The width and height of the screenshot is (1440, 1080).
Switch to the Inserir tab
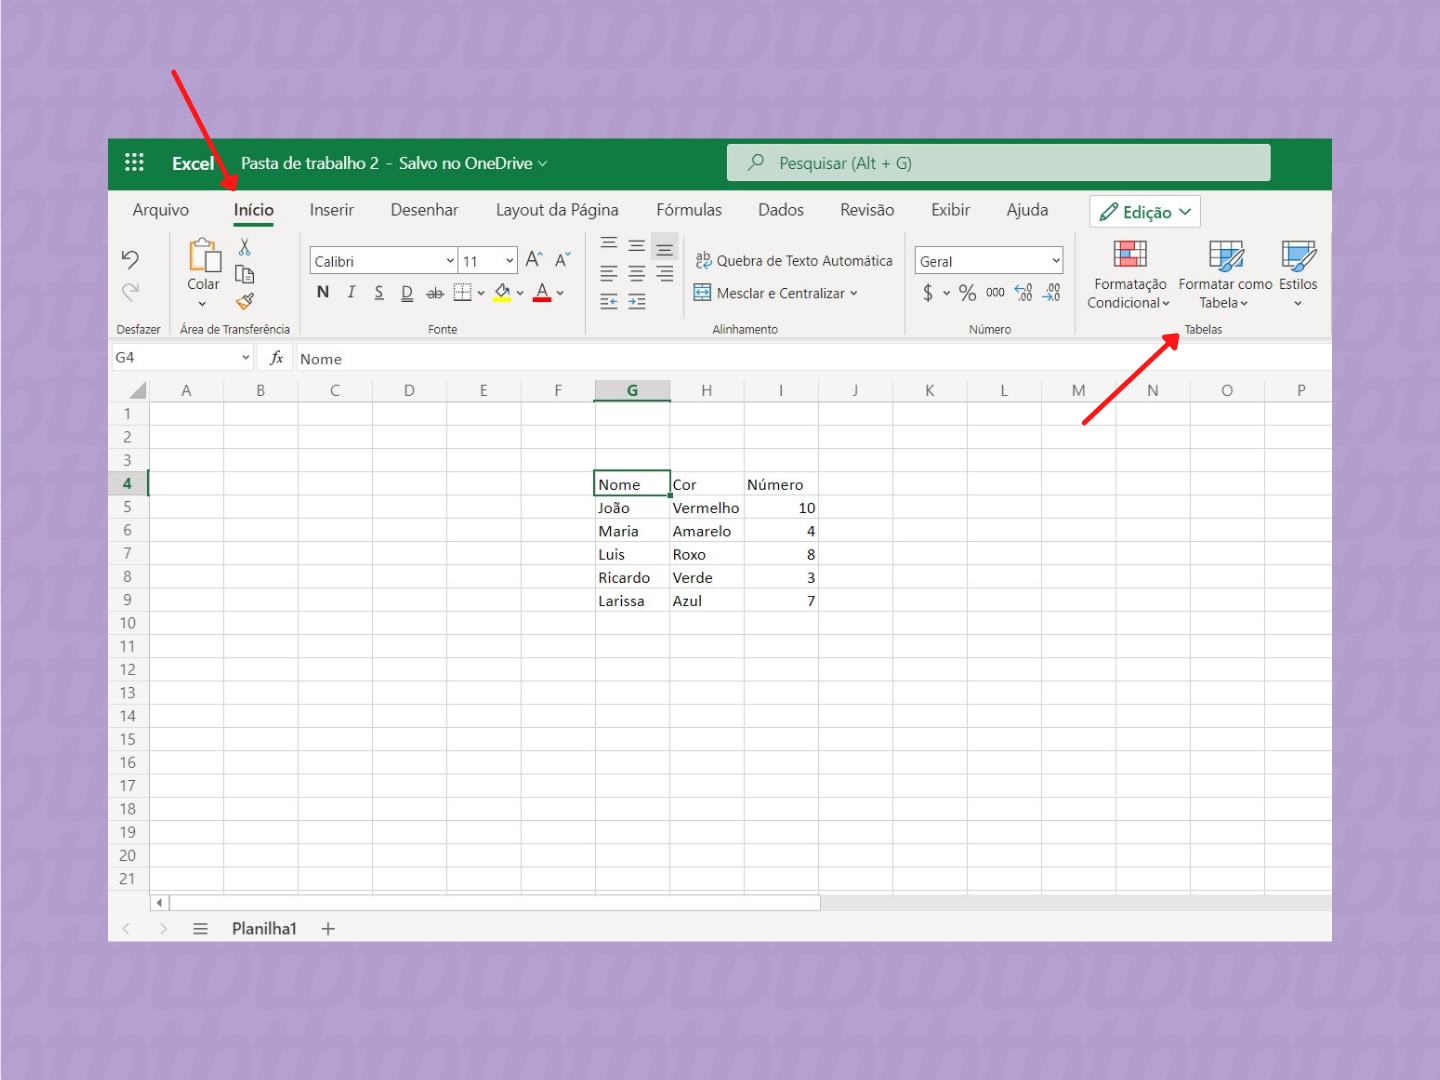331,210
